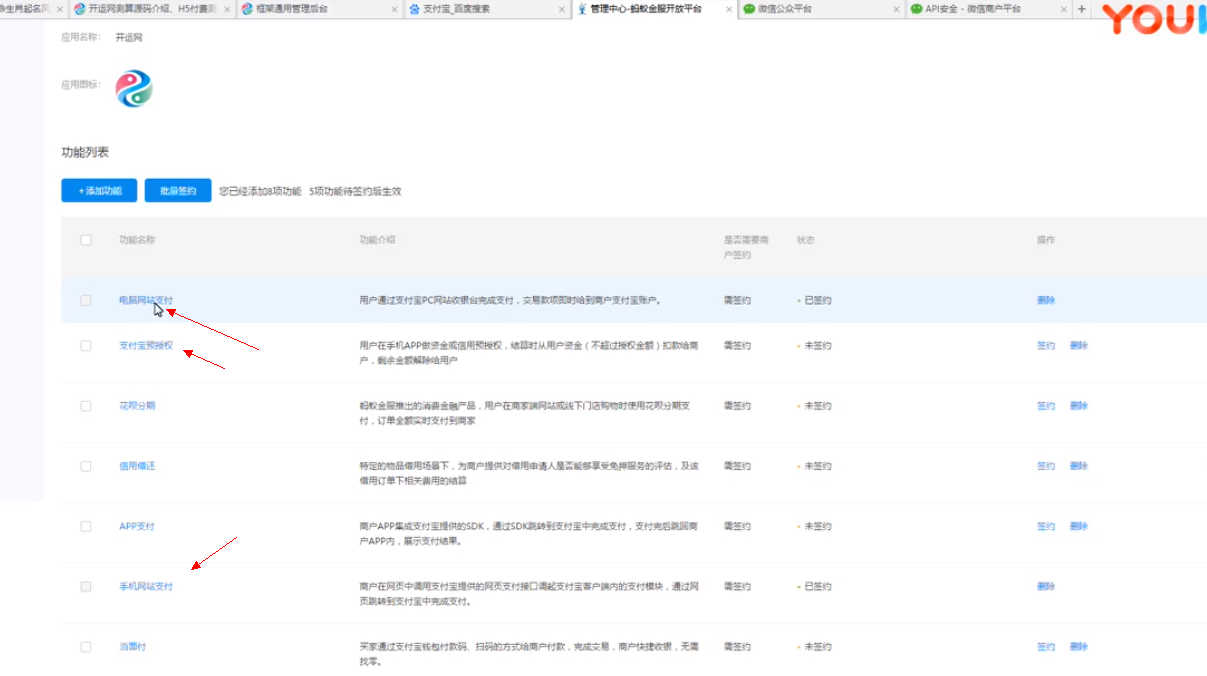This screenshot has height=676, width=1207.
Task: Open the new tab plus button
Action: (1081, 9)
